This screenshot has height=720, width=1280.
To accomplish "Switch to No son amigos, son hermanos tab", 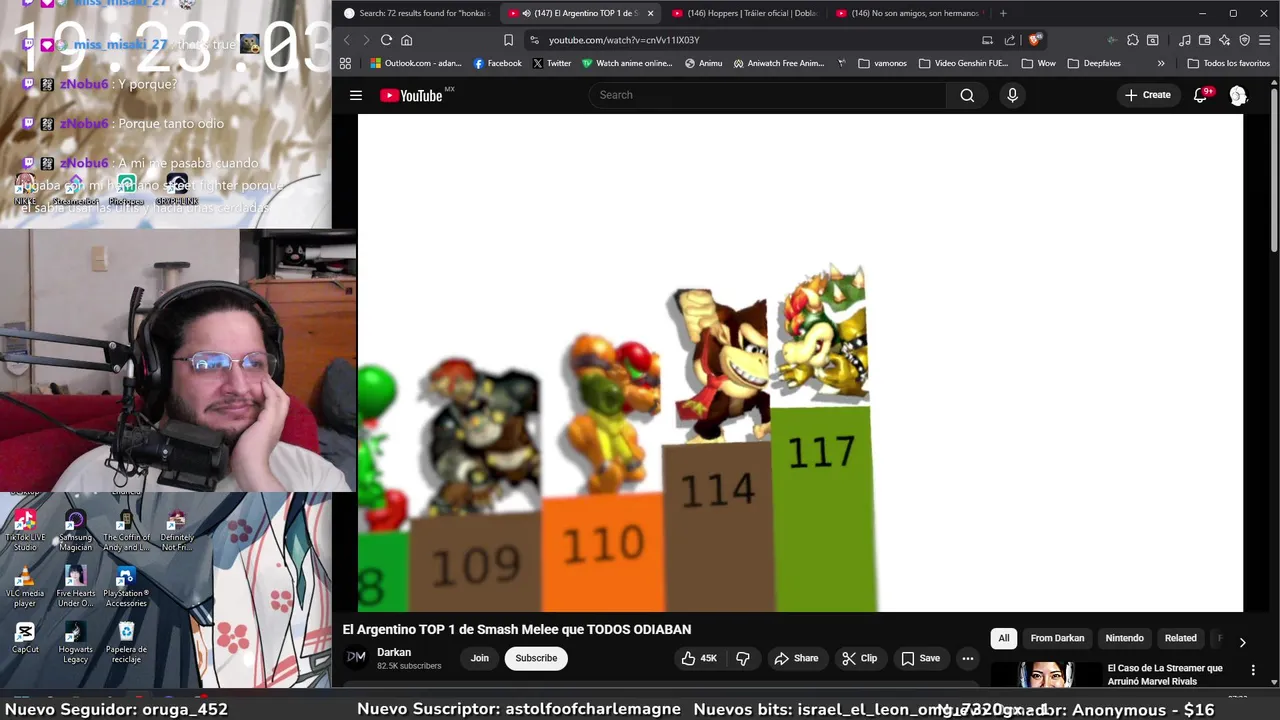I will pos(908,13).
